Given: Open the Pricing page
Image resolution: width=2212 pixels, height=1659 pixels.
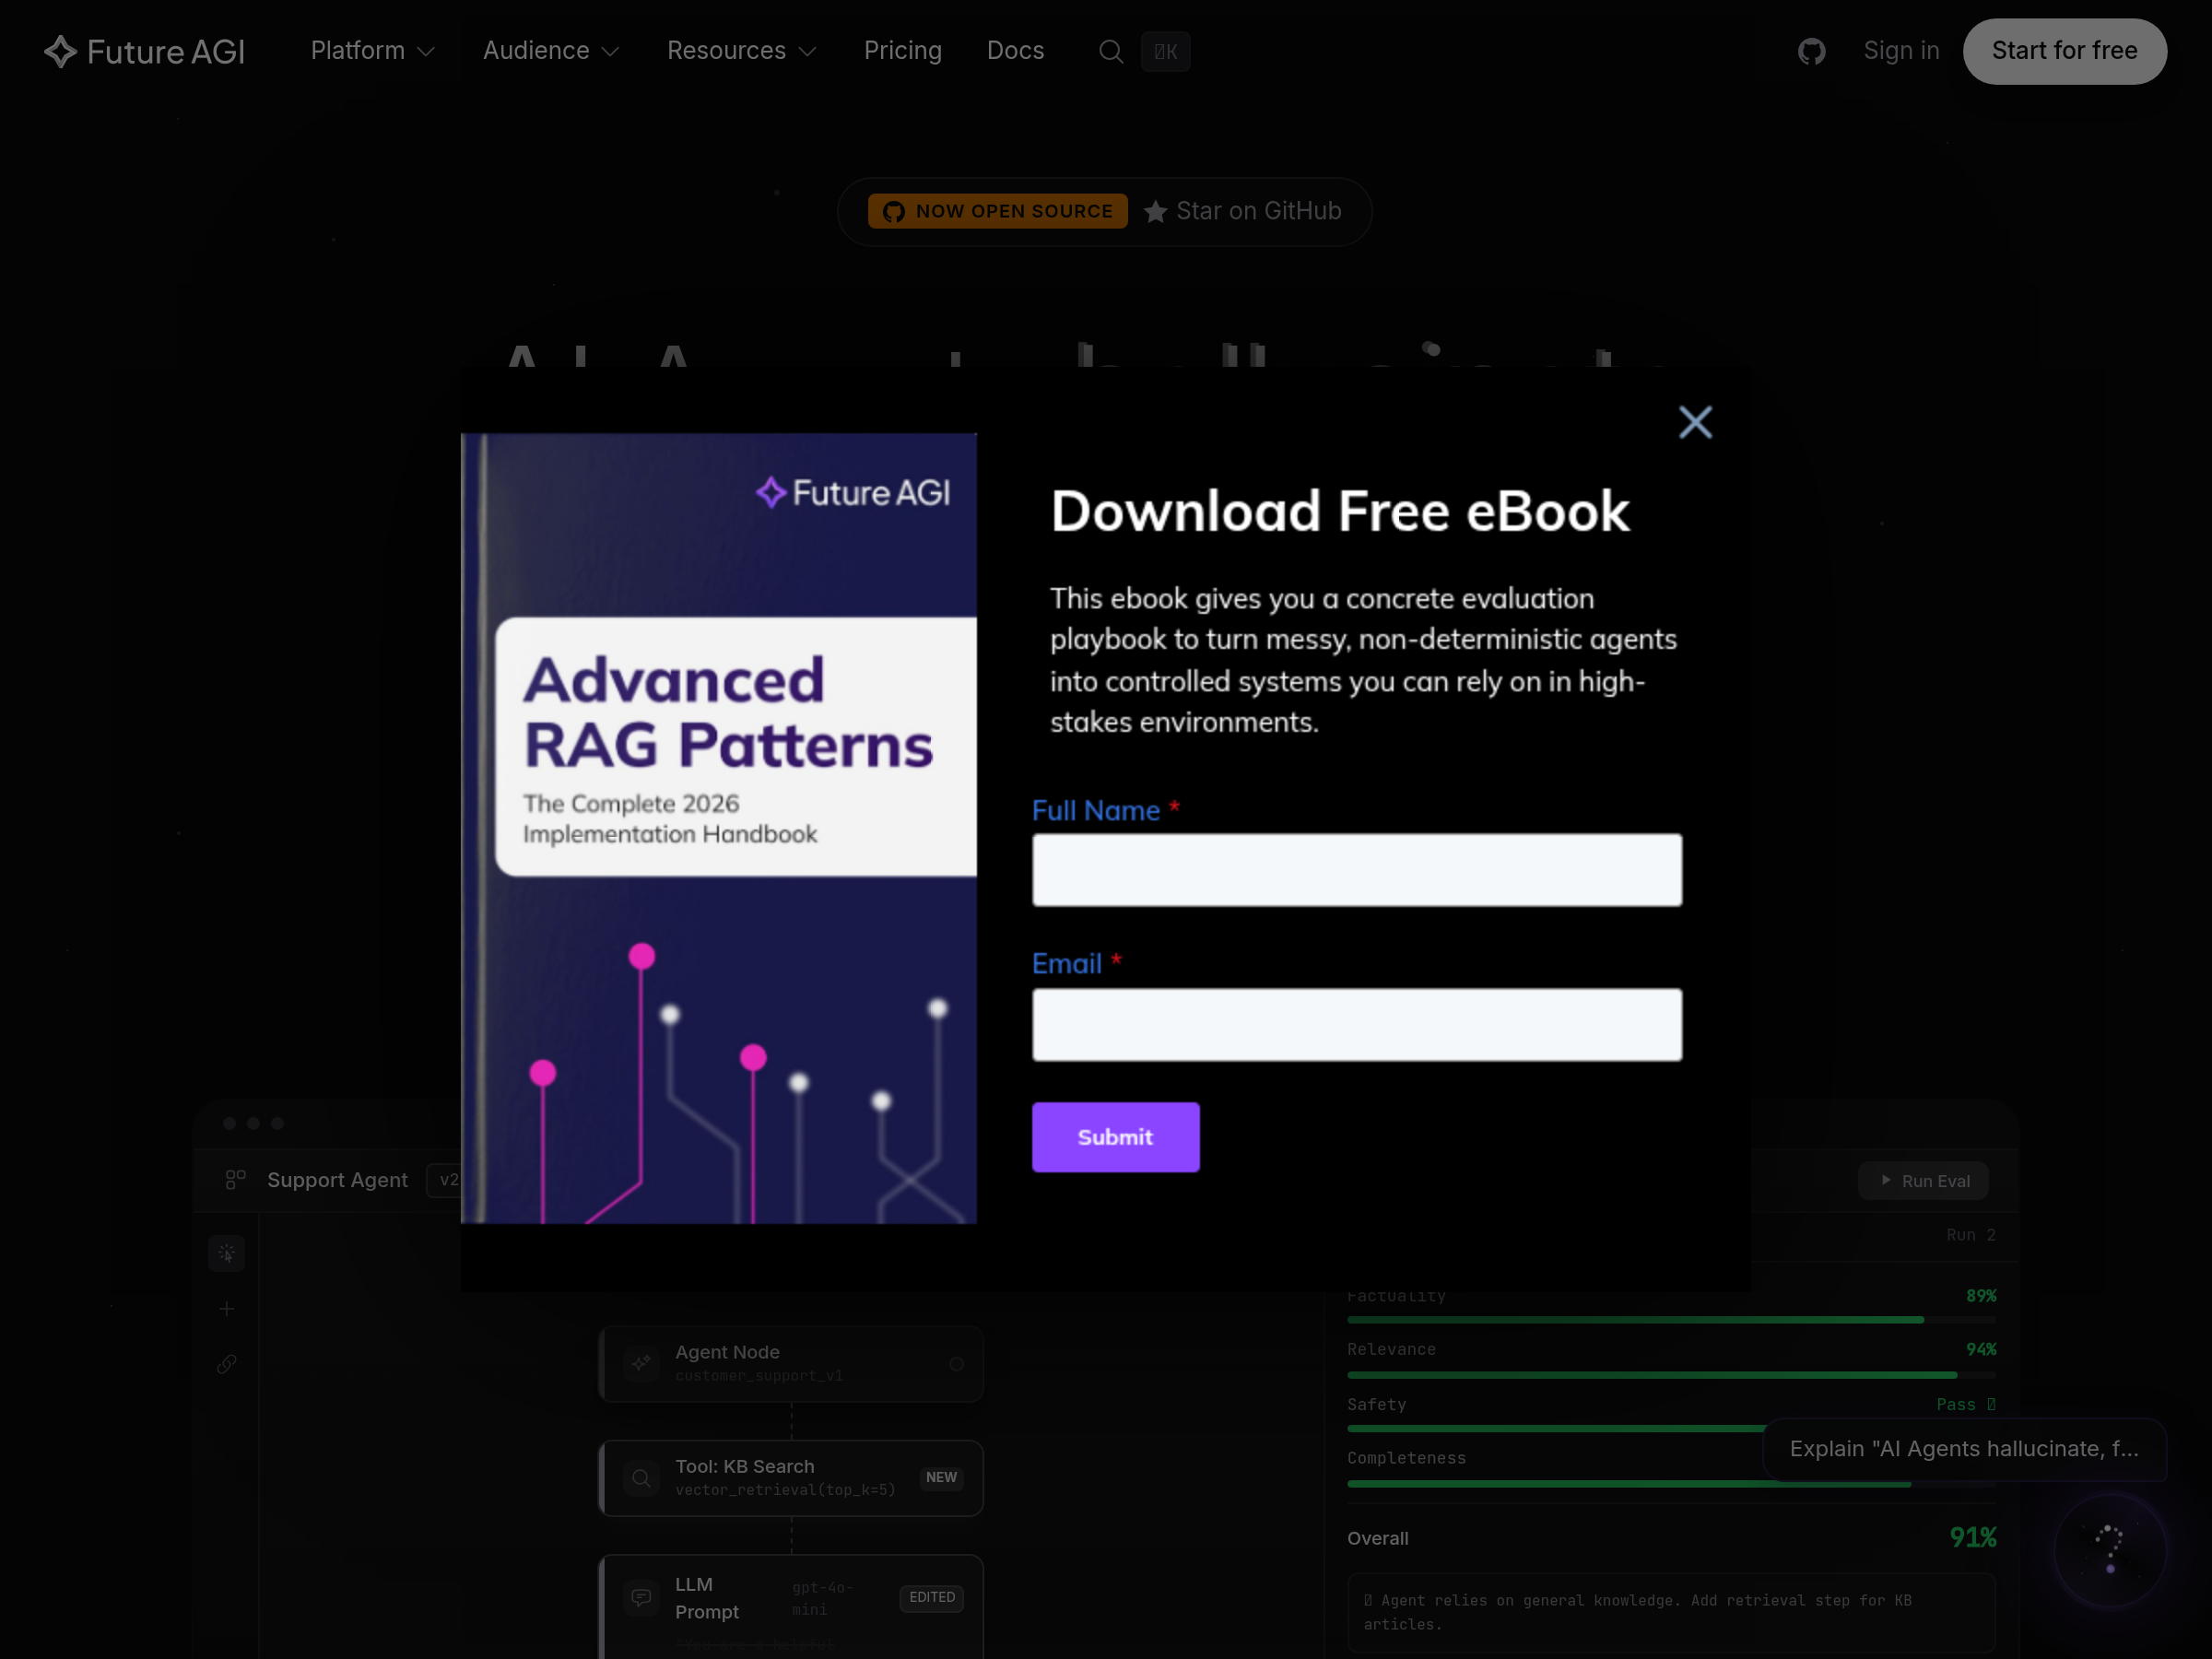Looking at the screenshot, I should click(x=902, y=51).
